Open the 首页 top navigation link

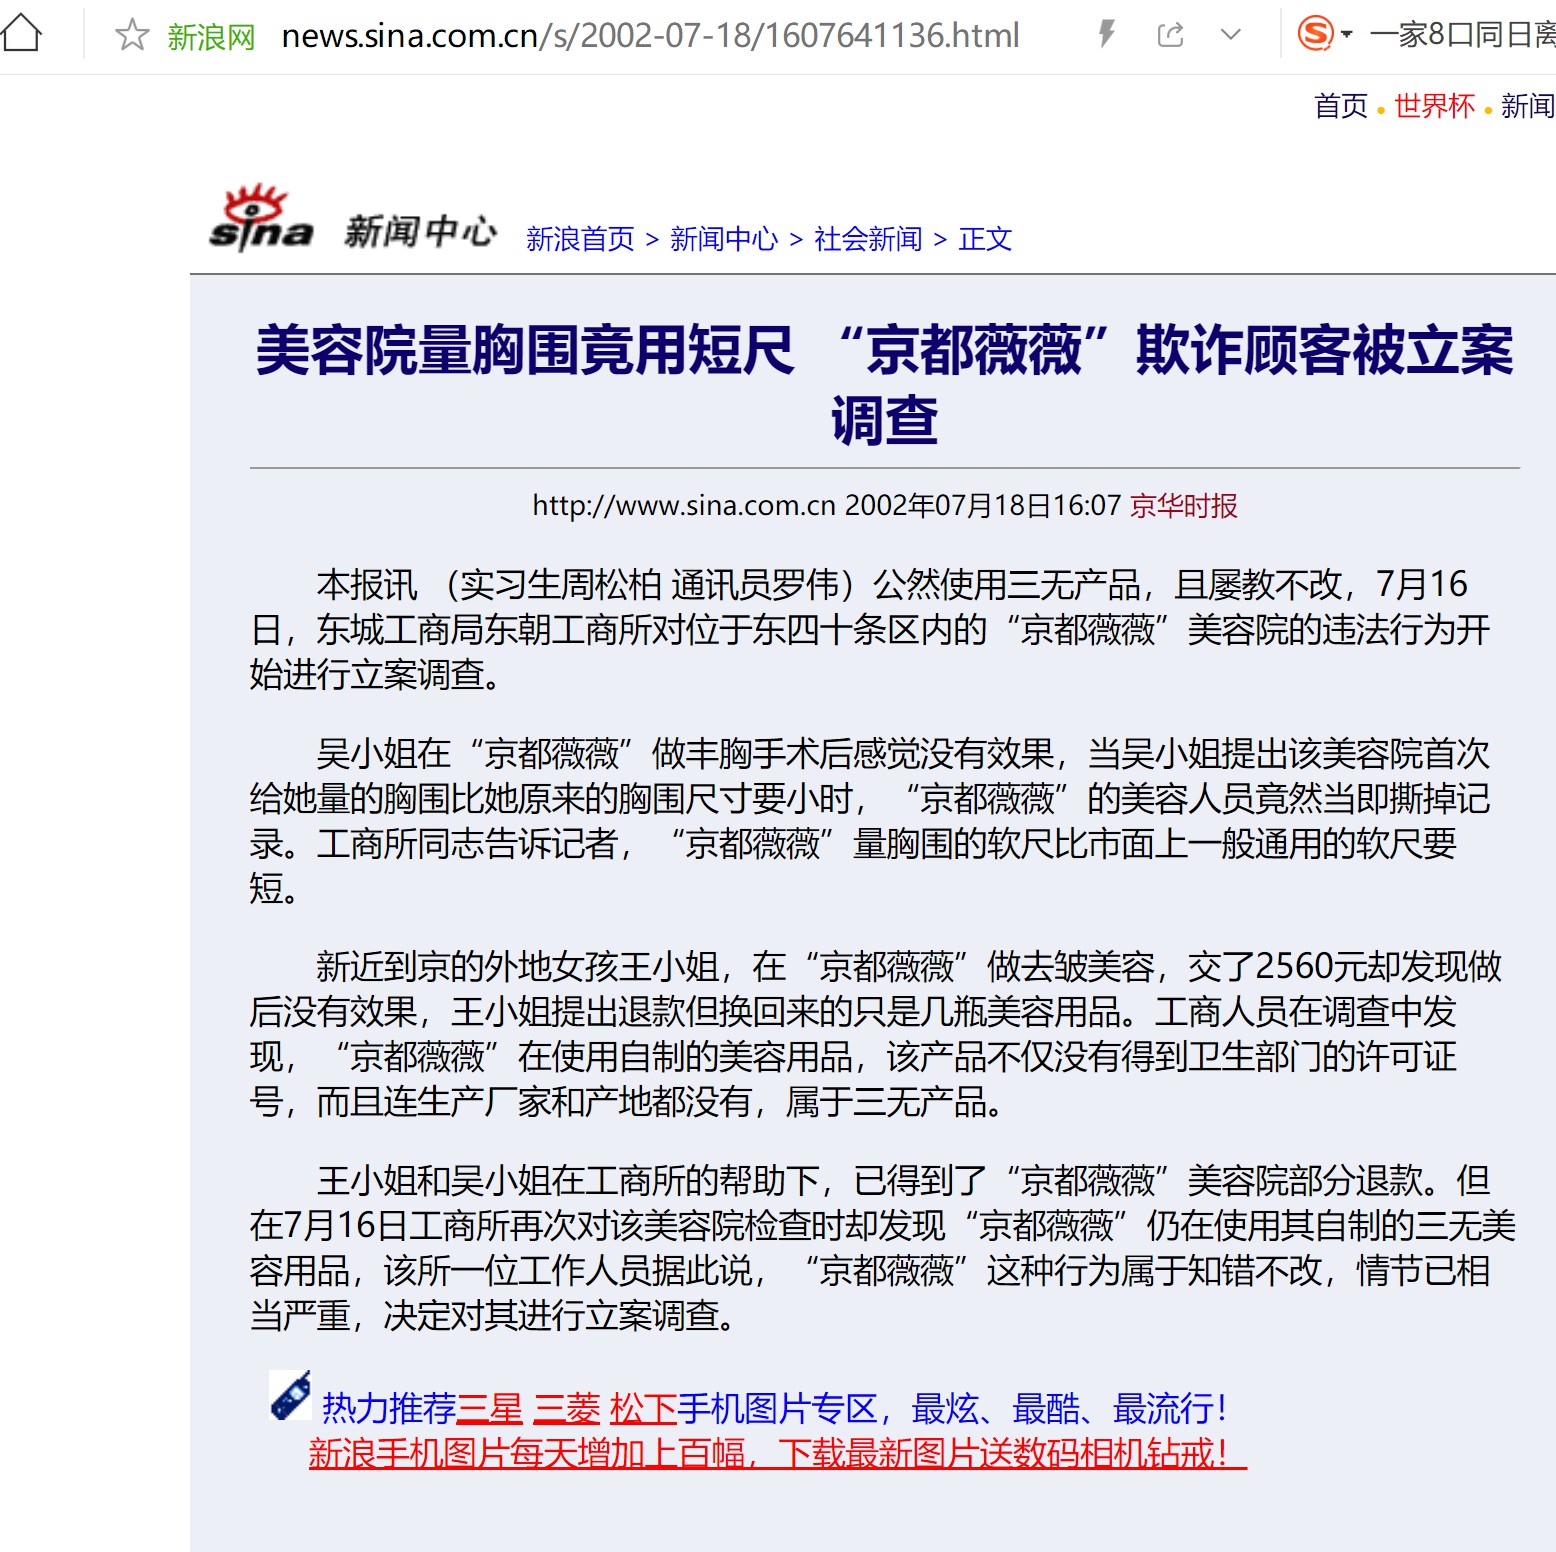[1340, 106]
